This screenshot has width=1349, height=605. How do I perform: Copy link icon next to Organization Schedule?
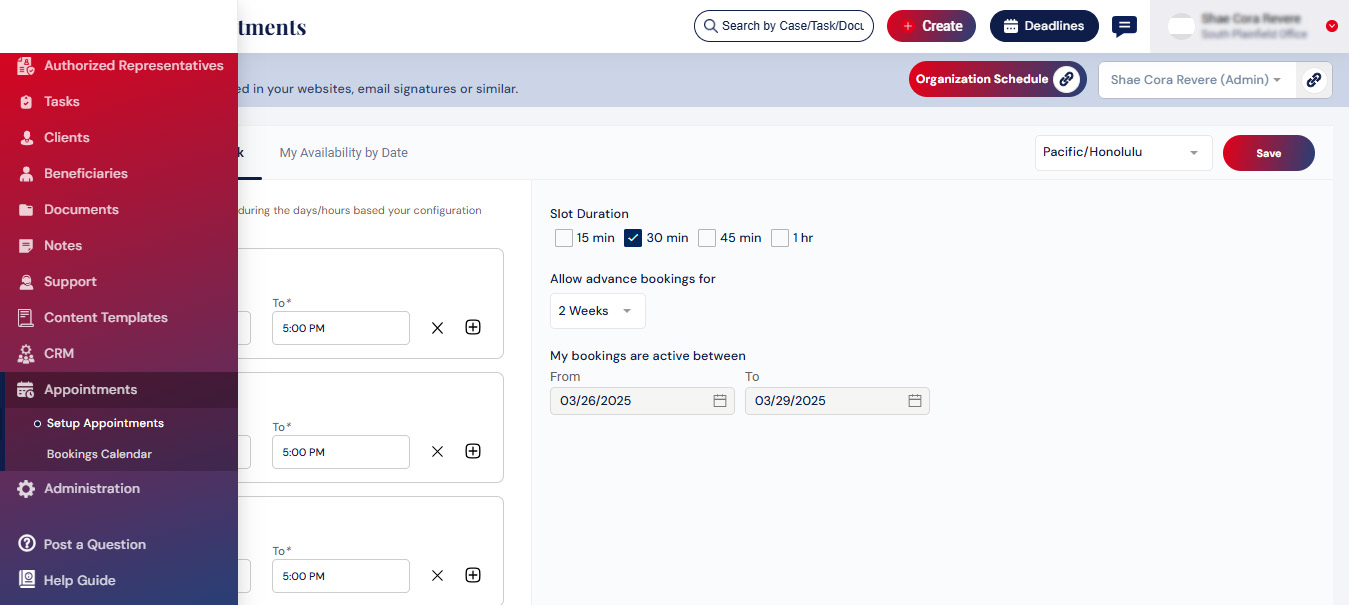[1067, 79]
